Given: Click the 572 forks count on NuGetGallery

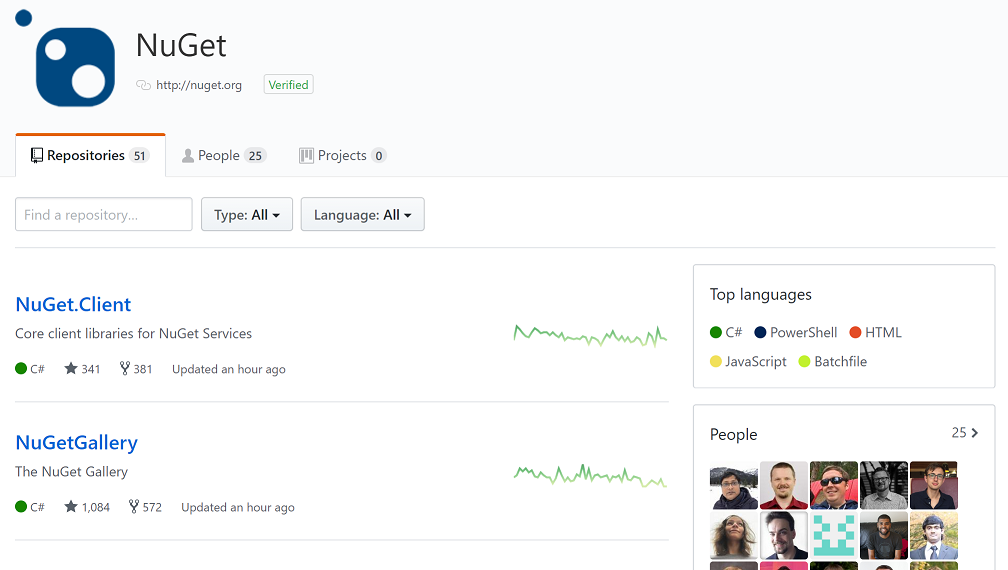Looking at the screenshot, I should [x=152, y=507].
